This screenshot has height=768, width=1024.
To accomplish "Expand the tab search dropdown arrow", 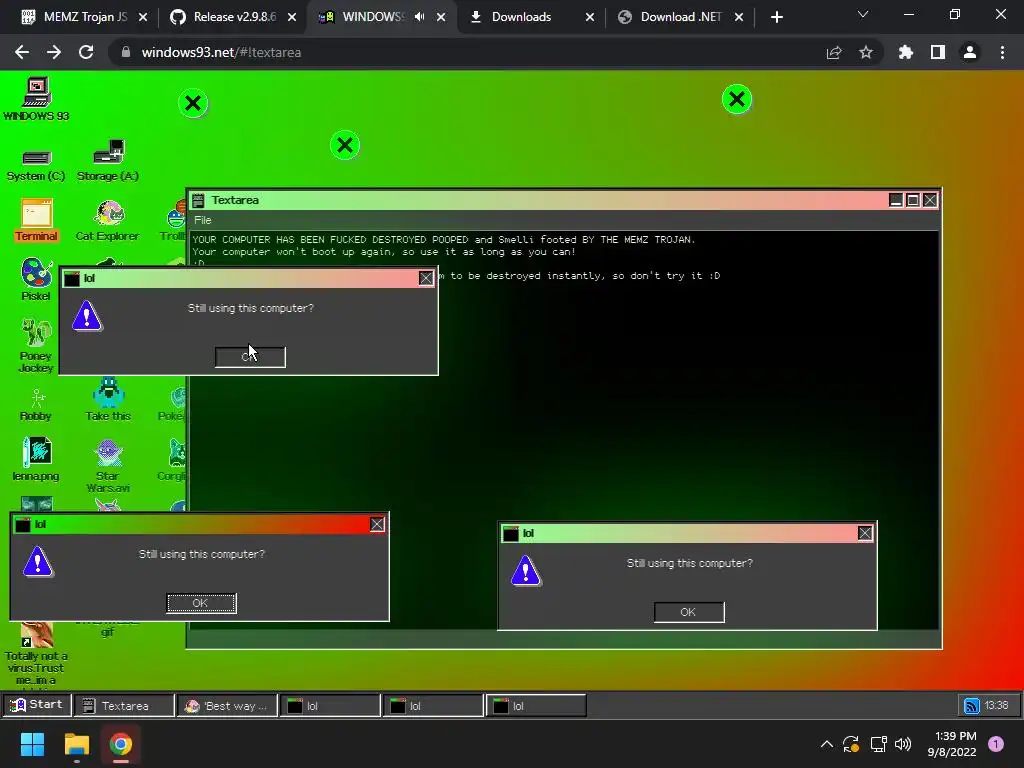I will point(863,14).
